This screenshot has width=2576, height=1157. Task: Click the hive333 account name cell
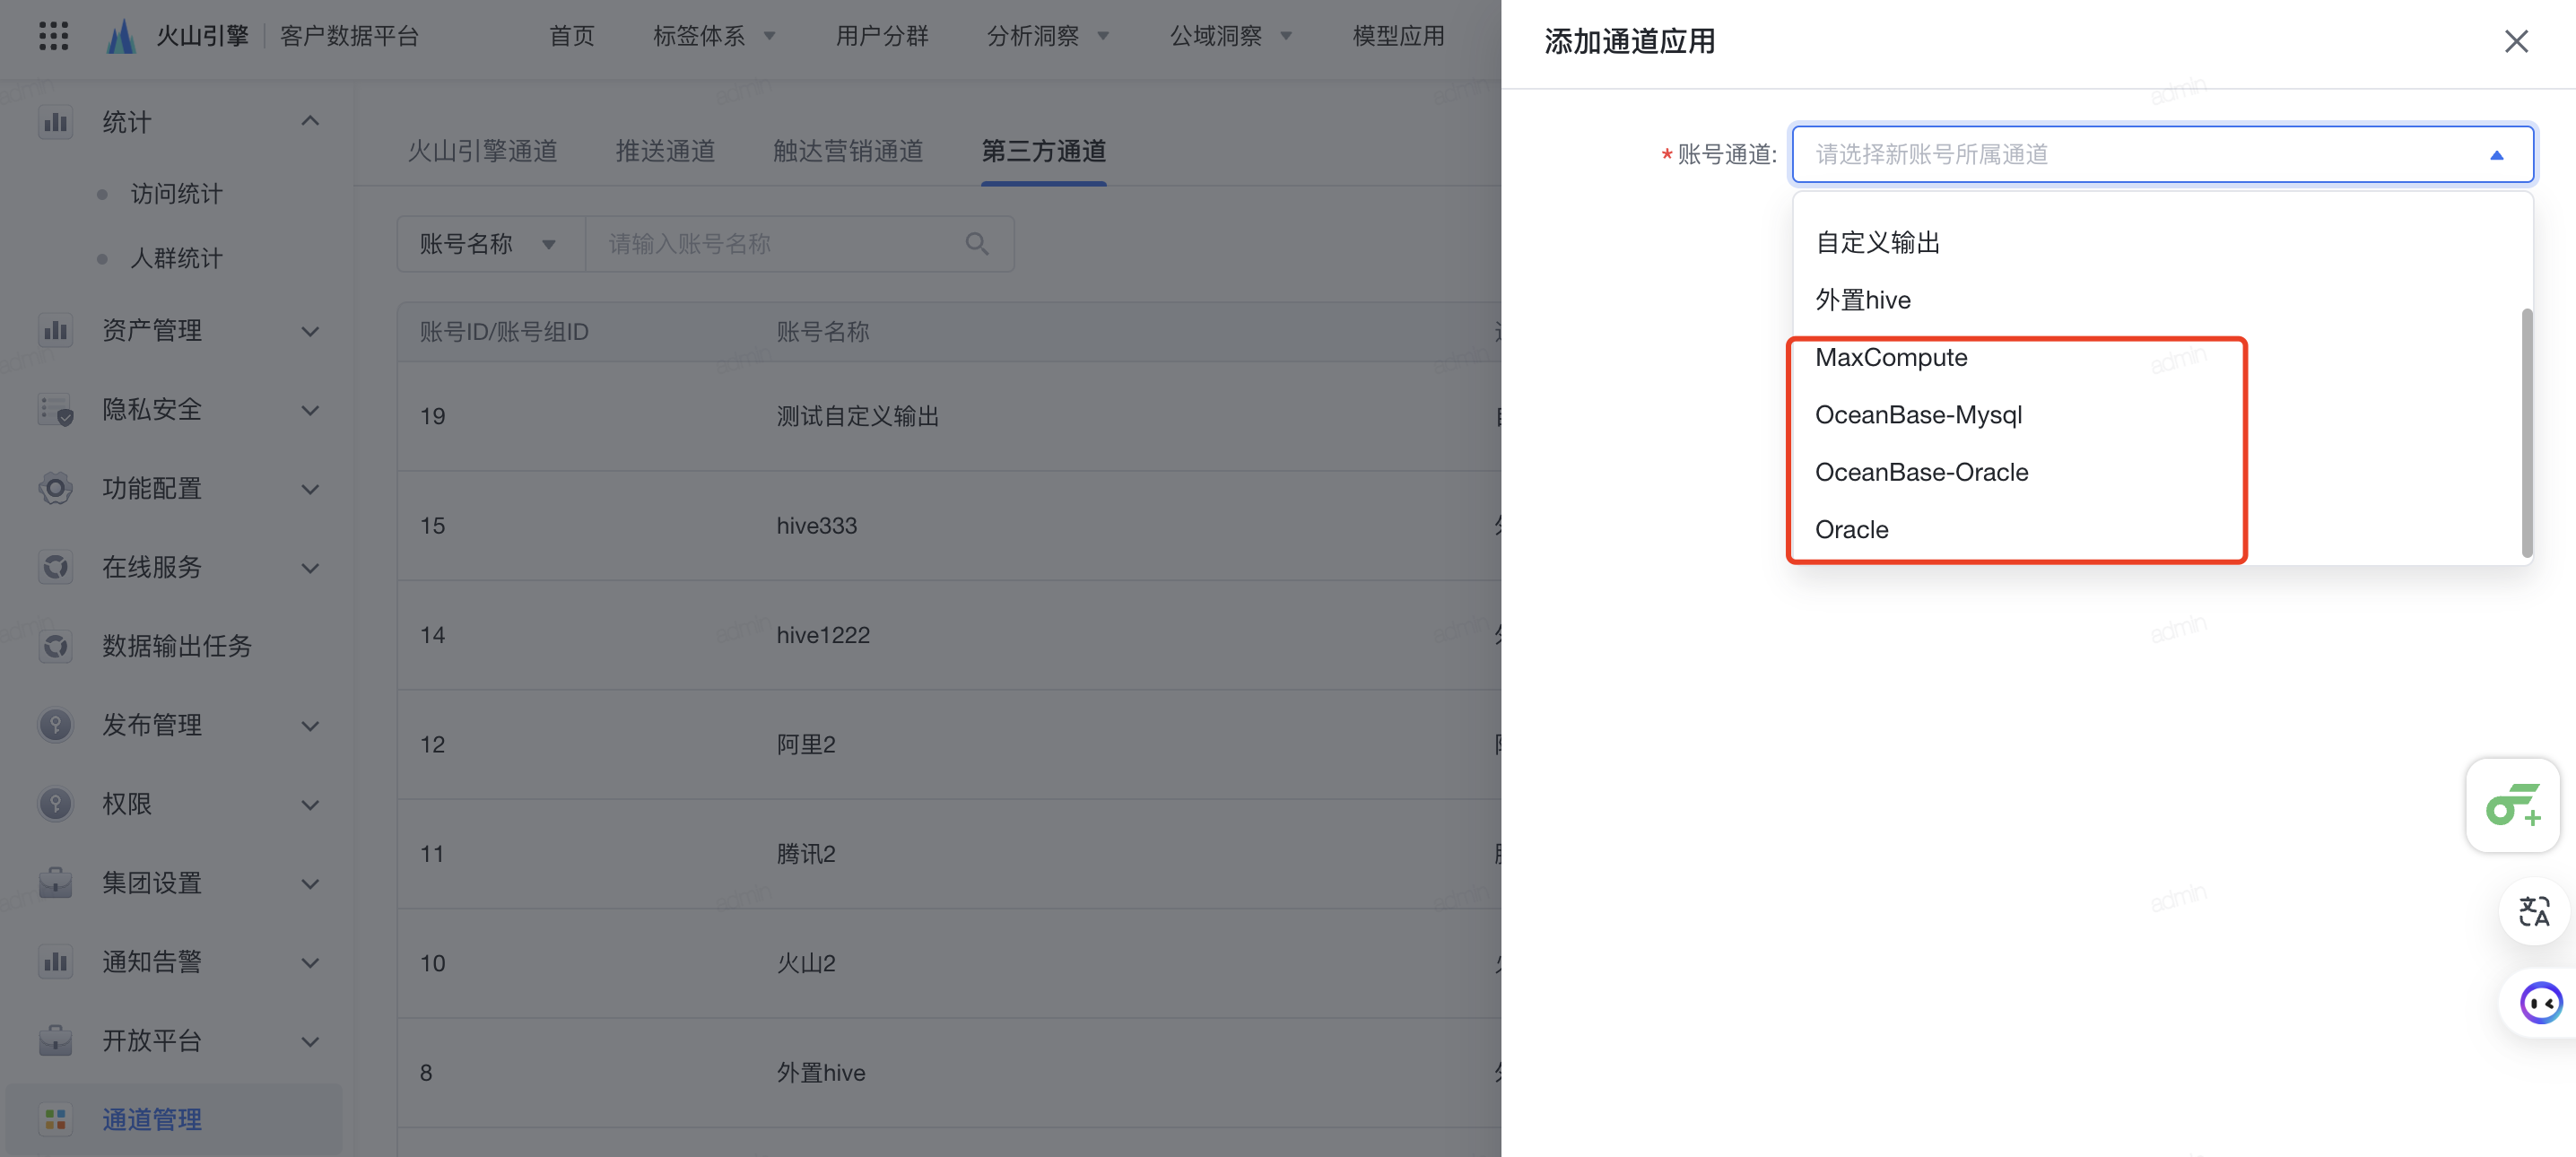[816, 525]
